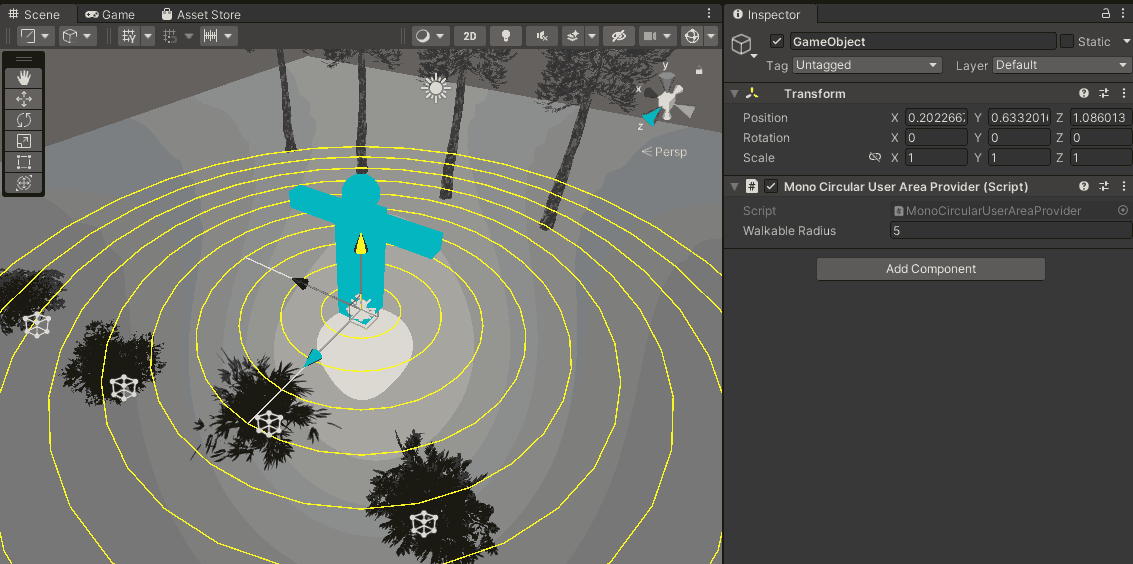Open the Tag dropdown showing Untagged
The image size is (1133, 564).
click(867, 65)
